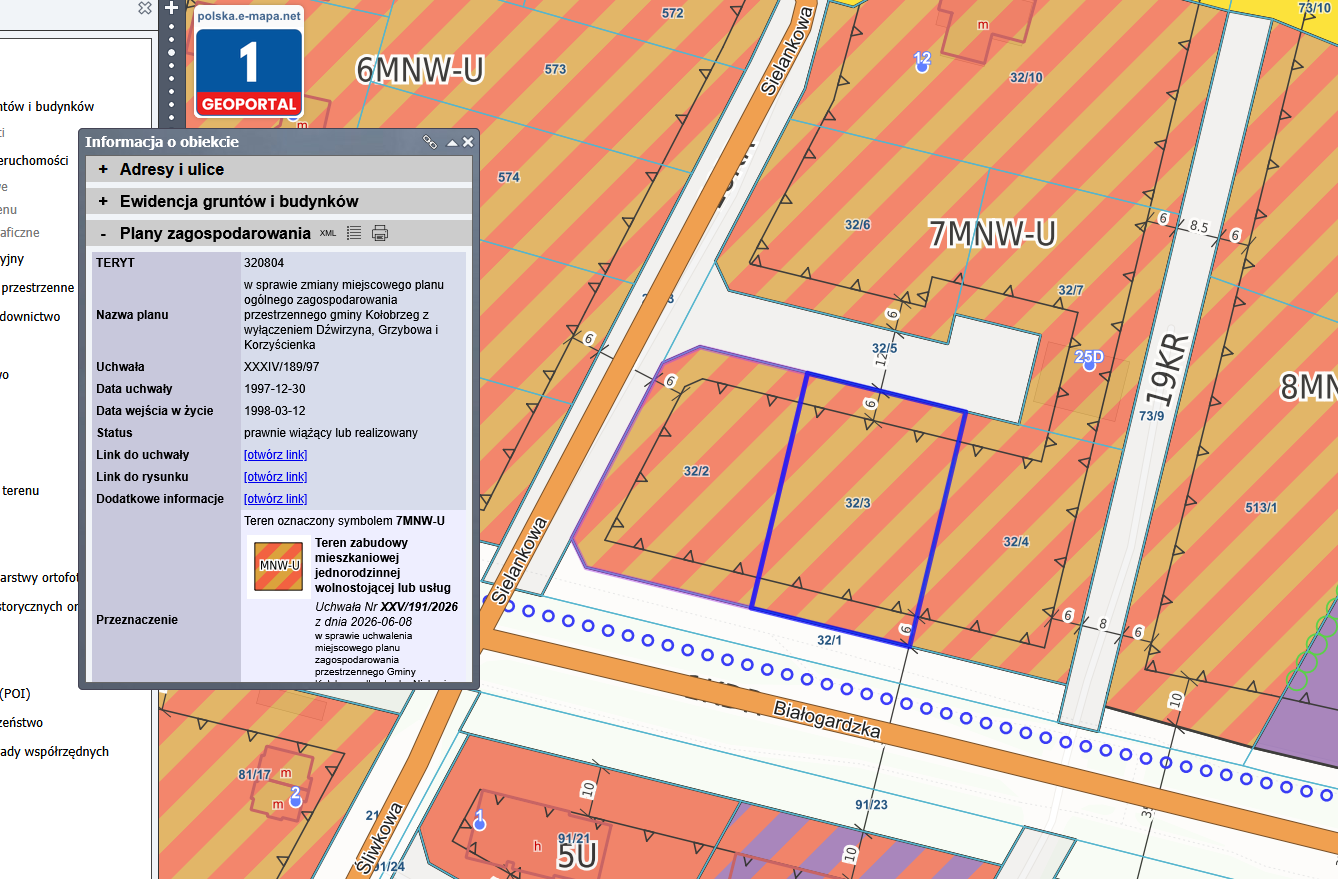1338x879 pixels.
Task: Open the list view icon beside Plany zagospodarowania
Action: click(x=353, y=233)
